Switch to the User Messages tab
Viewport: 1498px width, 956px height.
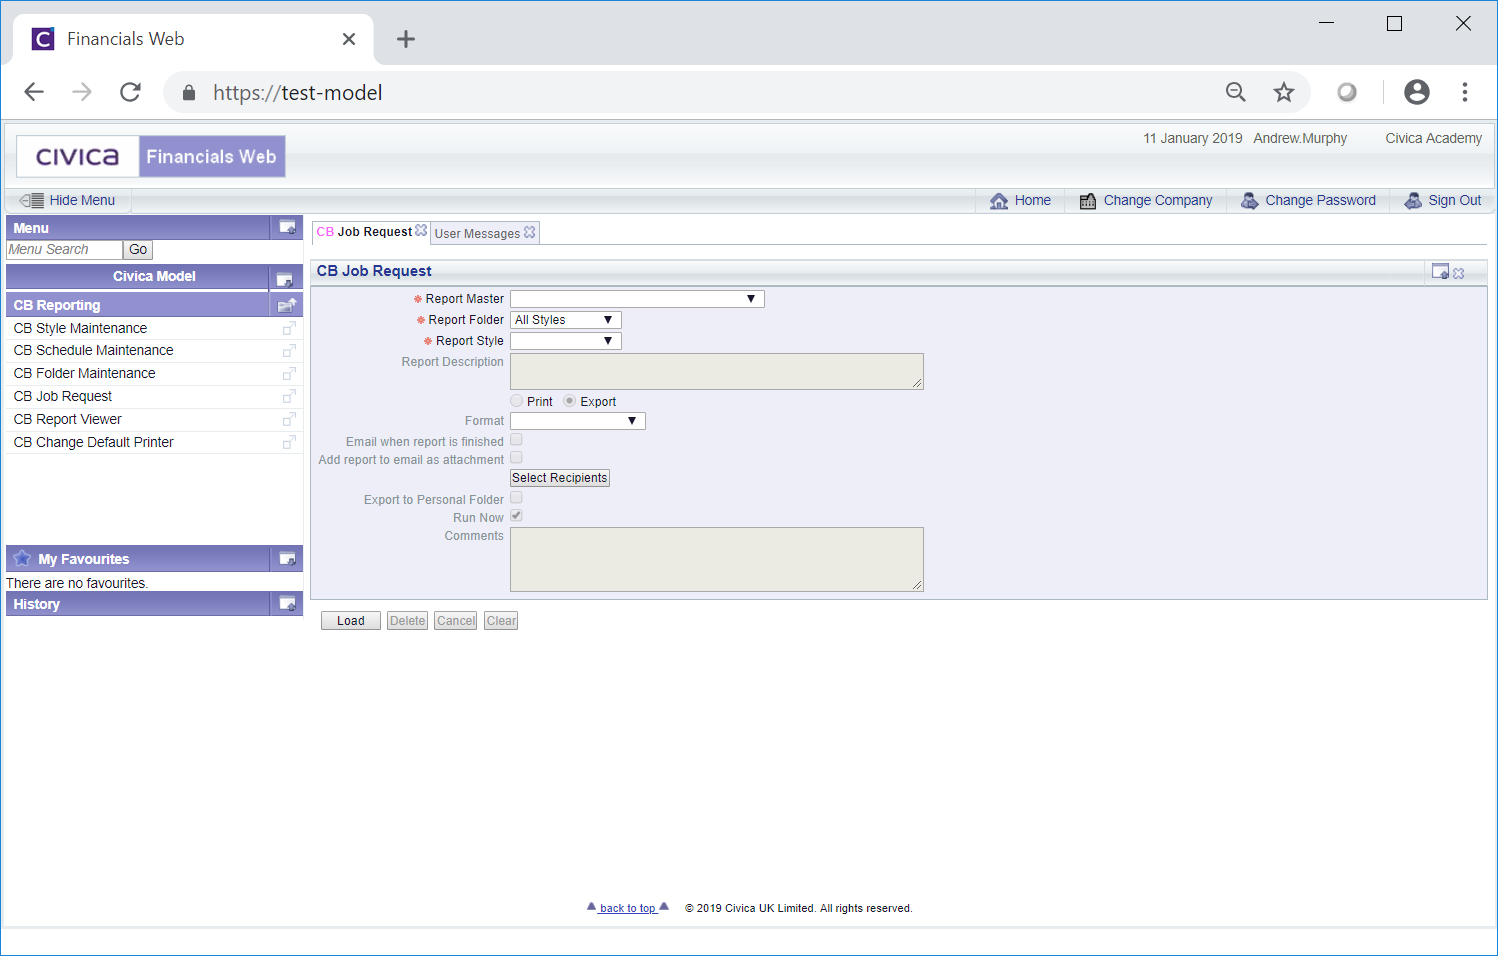[x=477, y=234]
